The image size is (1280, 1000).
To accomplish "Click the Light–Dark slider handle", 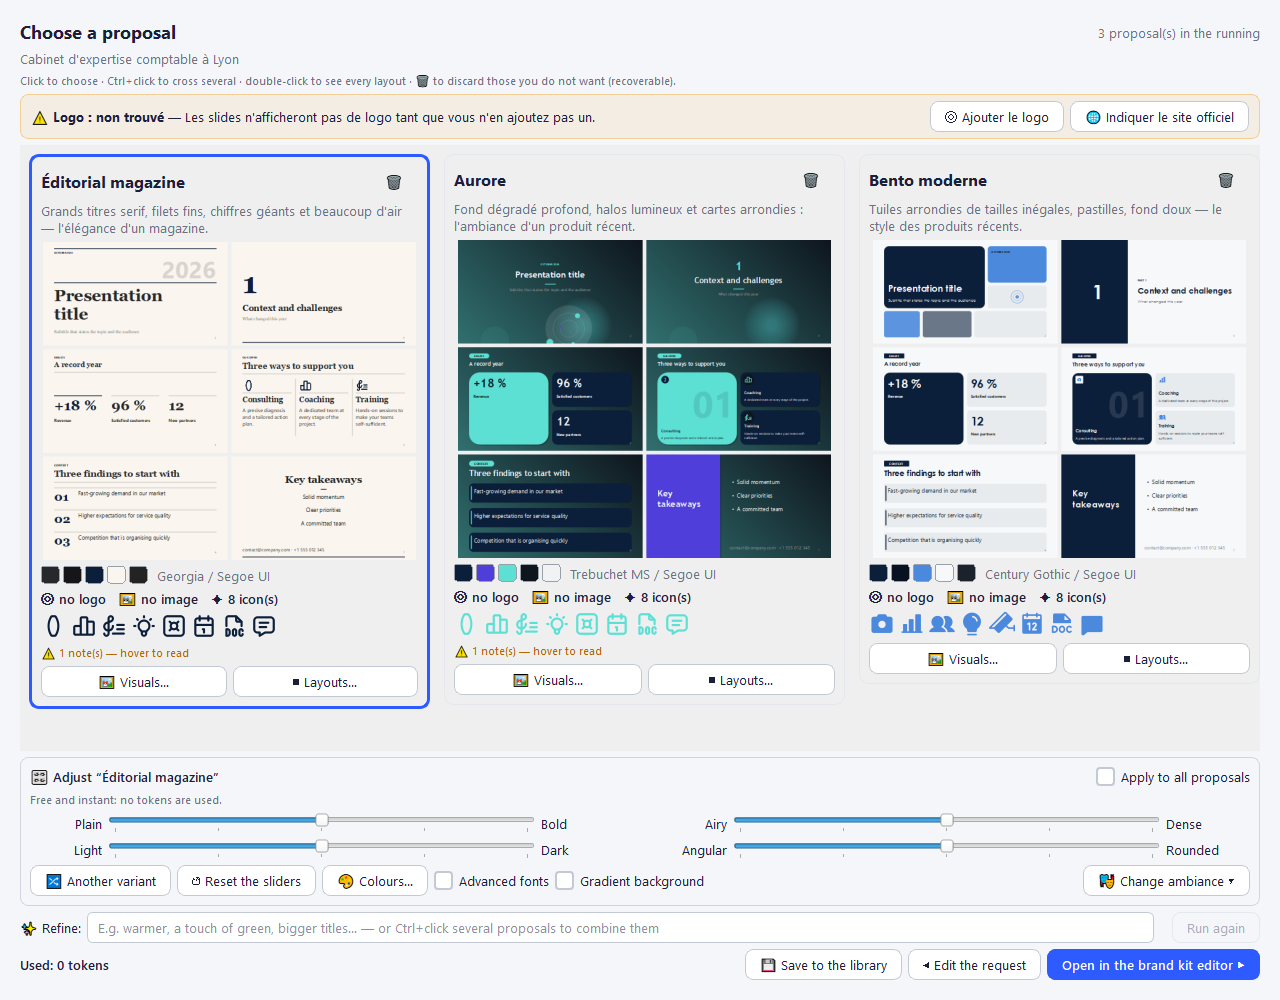I will [322, 846].
